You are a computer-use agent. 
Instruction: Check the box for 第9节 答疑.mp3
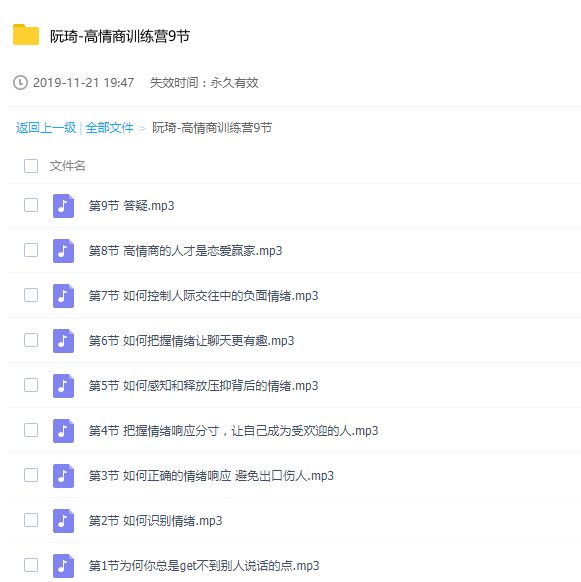click(x=31, y=205)
